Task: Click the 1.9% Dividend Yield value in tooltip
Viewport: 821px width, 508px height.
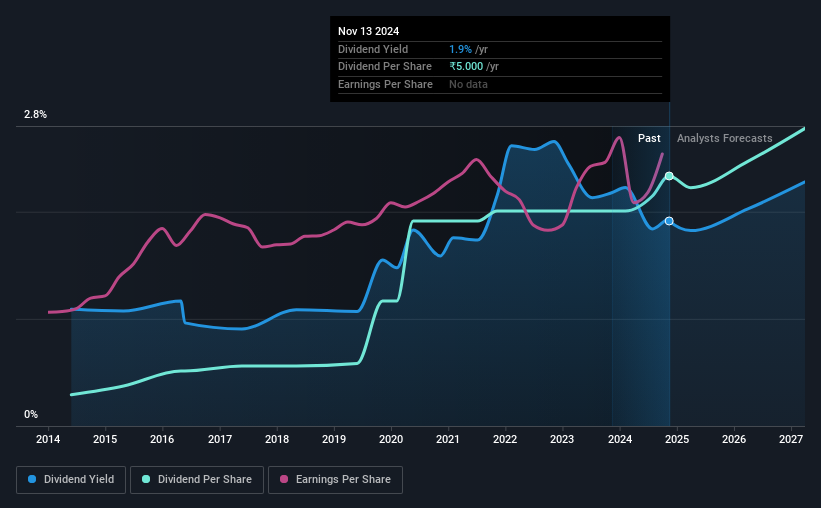Action: tap(460, 49)
